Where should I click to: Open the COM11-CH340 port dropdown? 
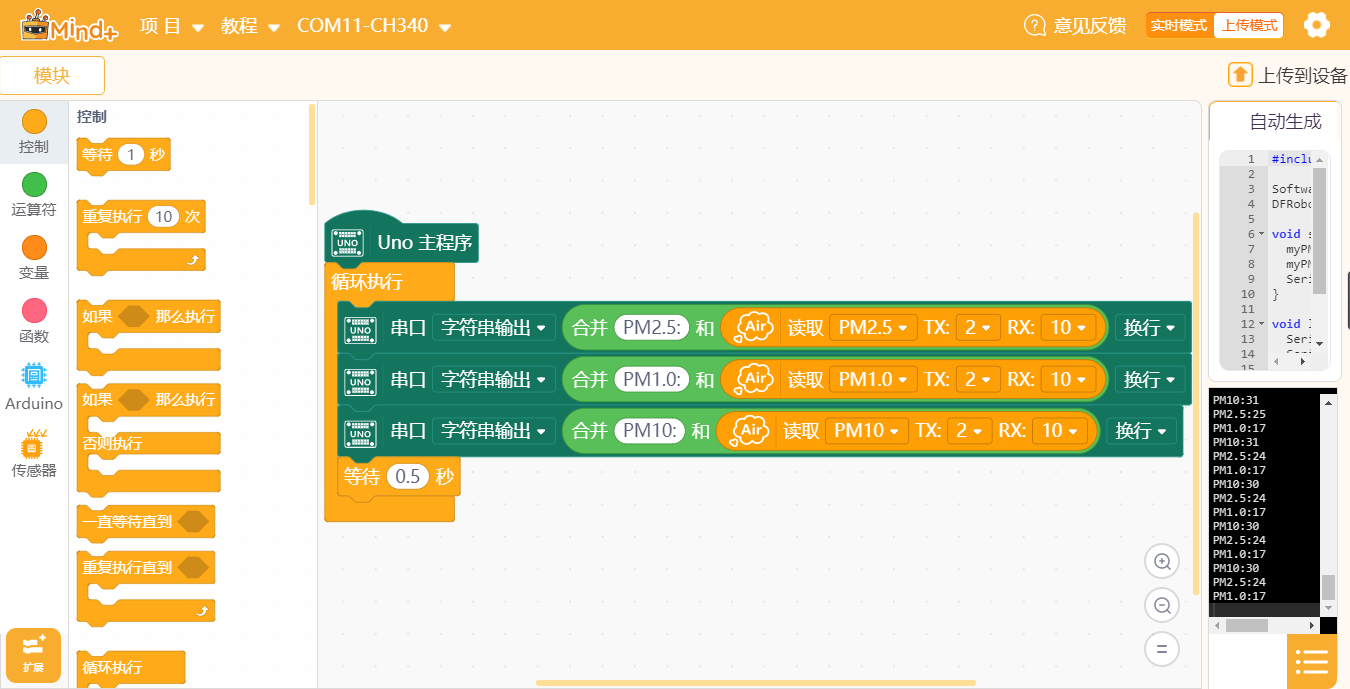pyautogui.click(x=374, y=26)
